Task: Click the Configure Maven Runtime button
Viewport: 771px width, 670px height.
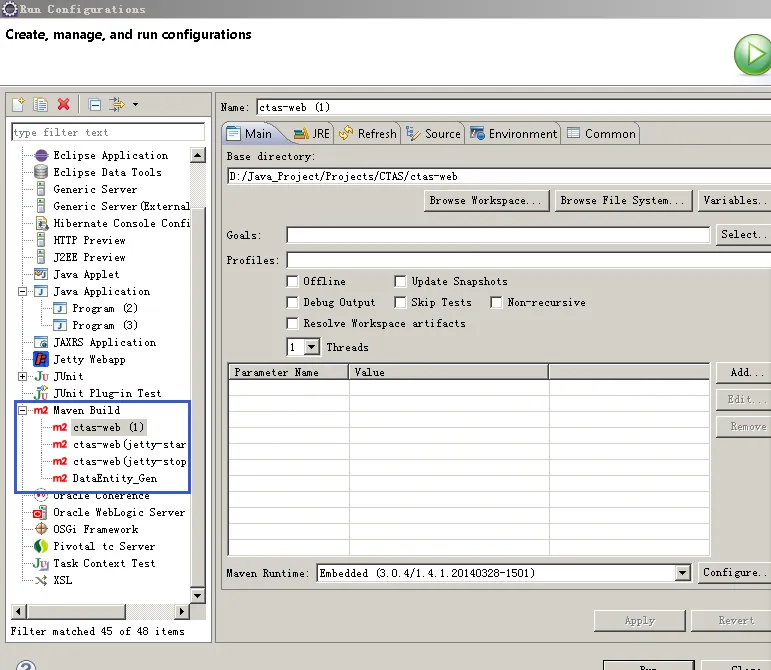Action: coord(735,573)
